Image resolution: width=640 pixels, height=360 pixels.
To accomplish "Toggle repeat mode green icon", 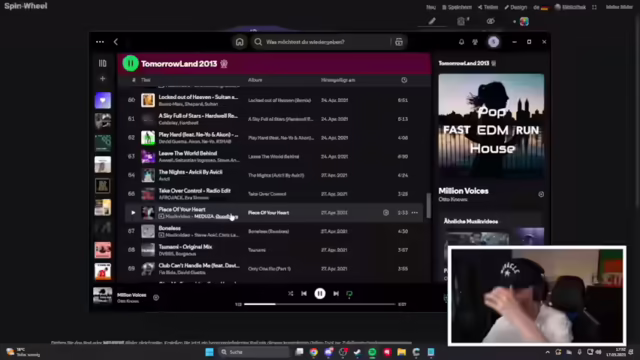I will [349, 293].
